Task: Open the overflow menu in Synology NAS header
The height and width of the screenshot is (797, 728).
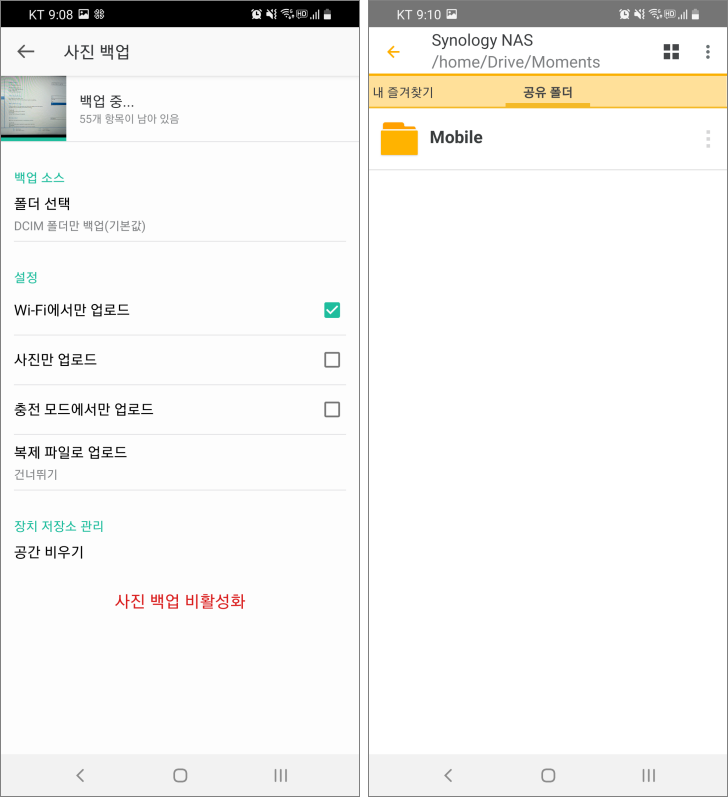Action: (708, 51)
